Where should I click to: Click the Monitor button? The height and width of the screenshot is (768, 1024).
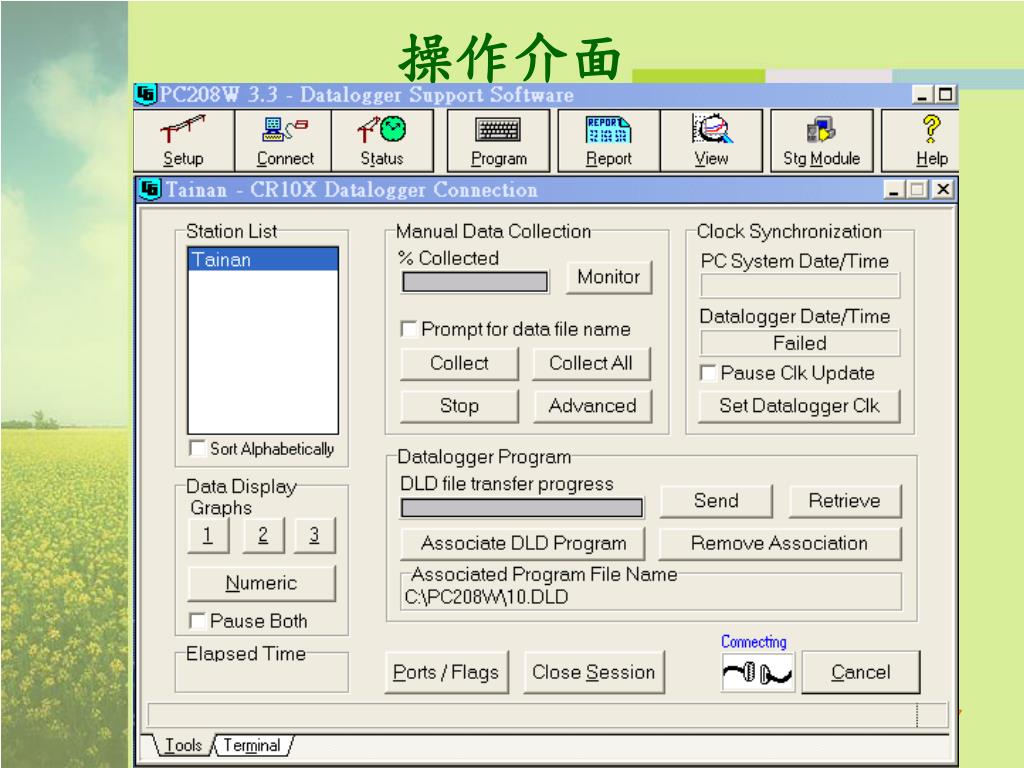pos(609,277)
